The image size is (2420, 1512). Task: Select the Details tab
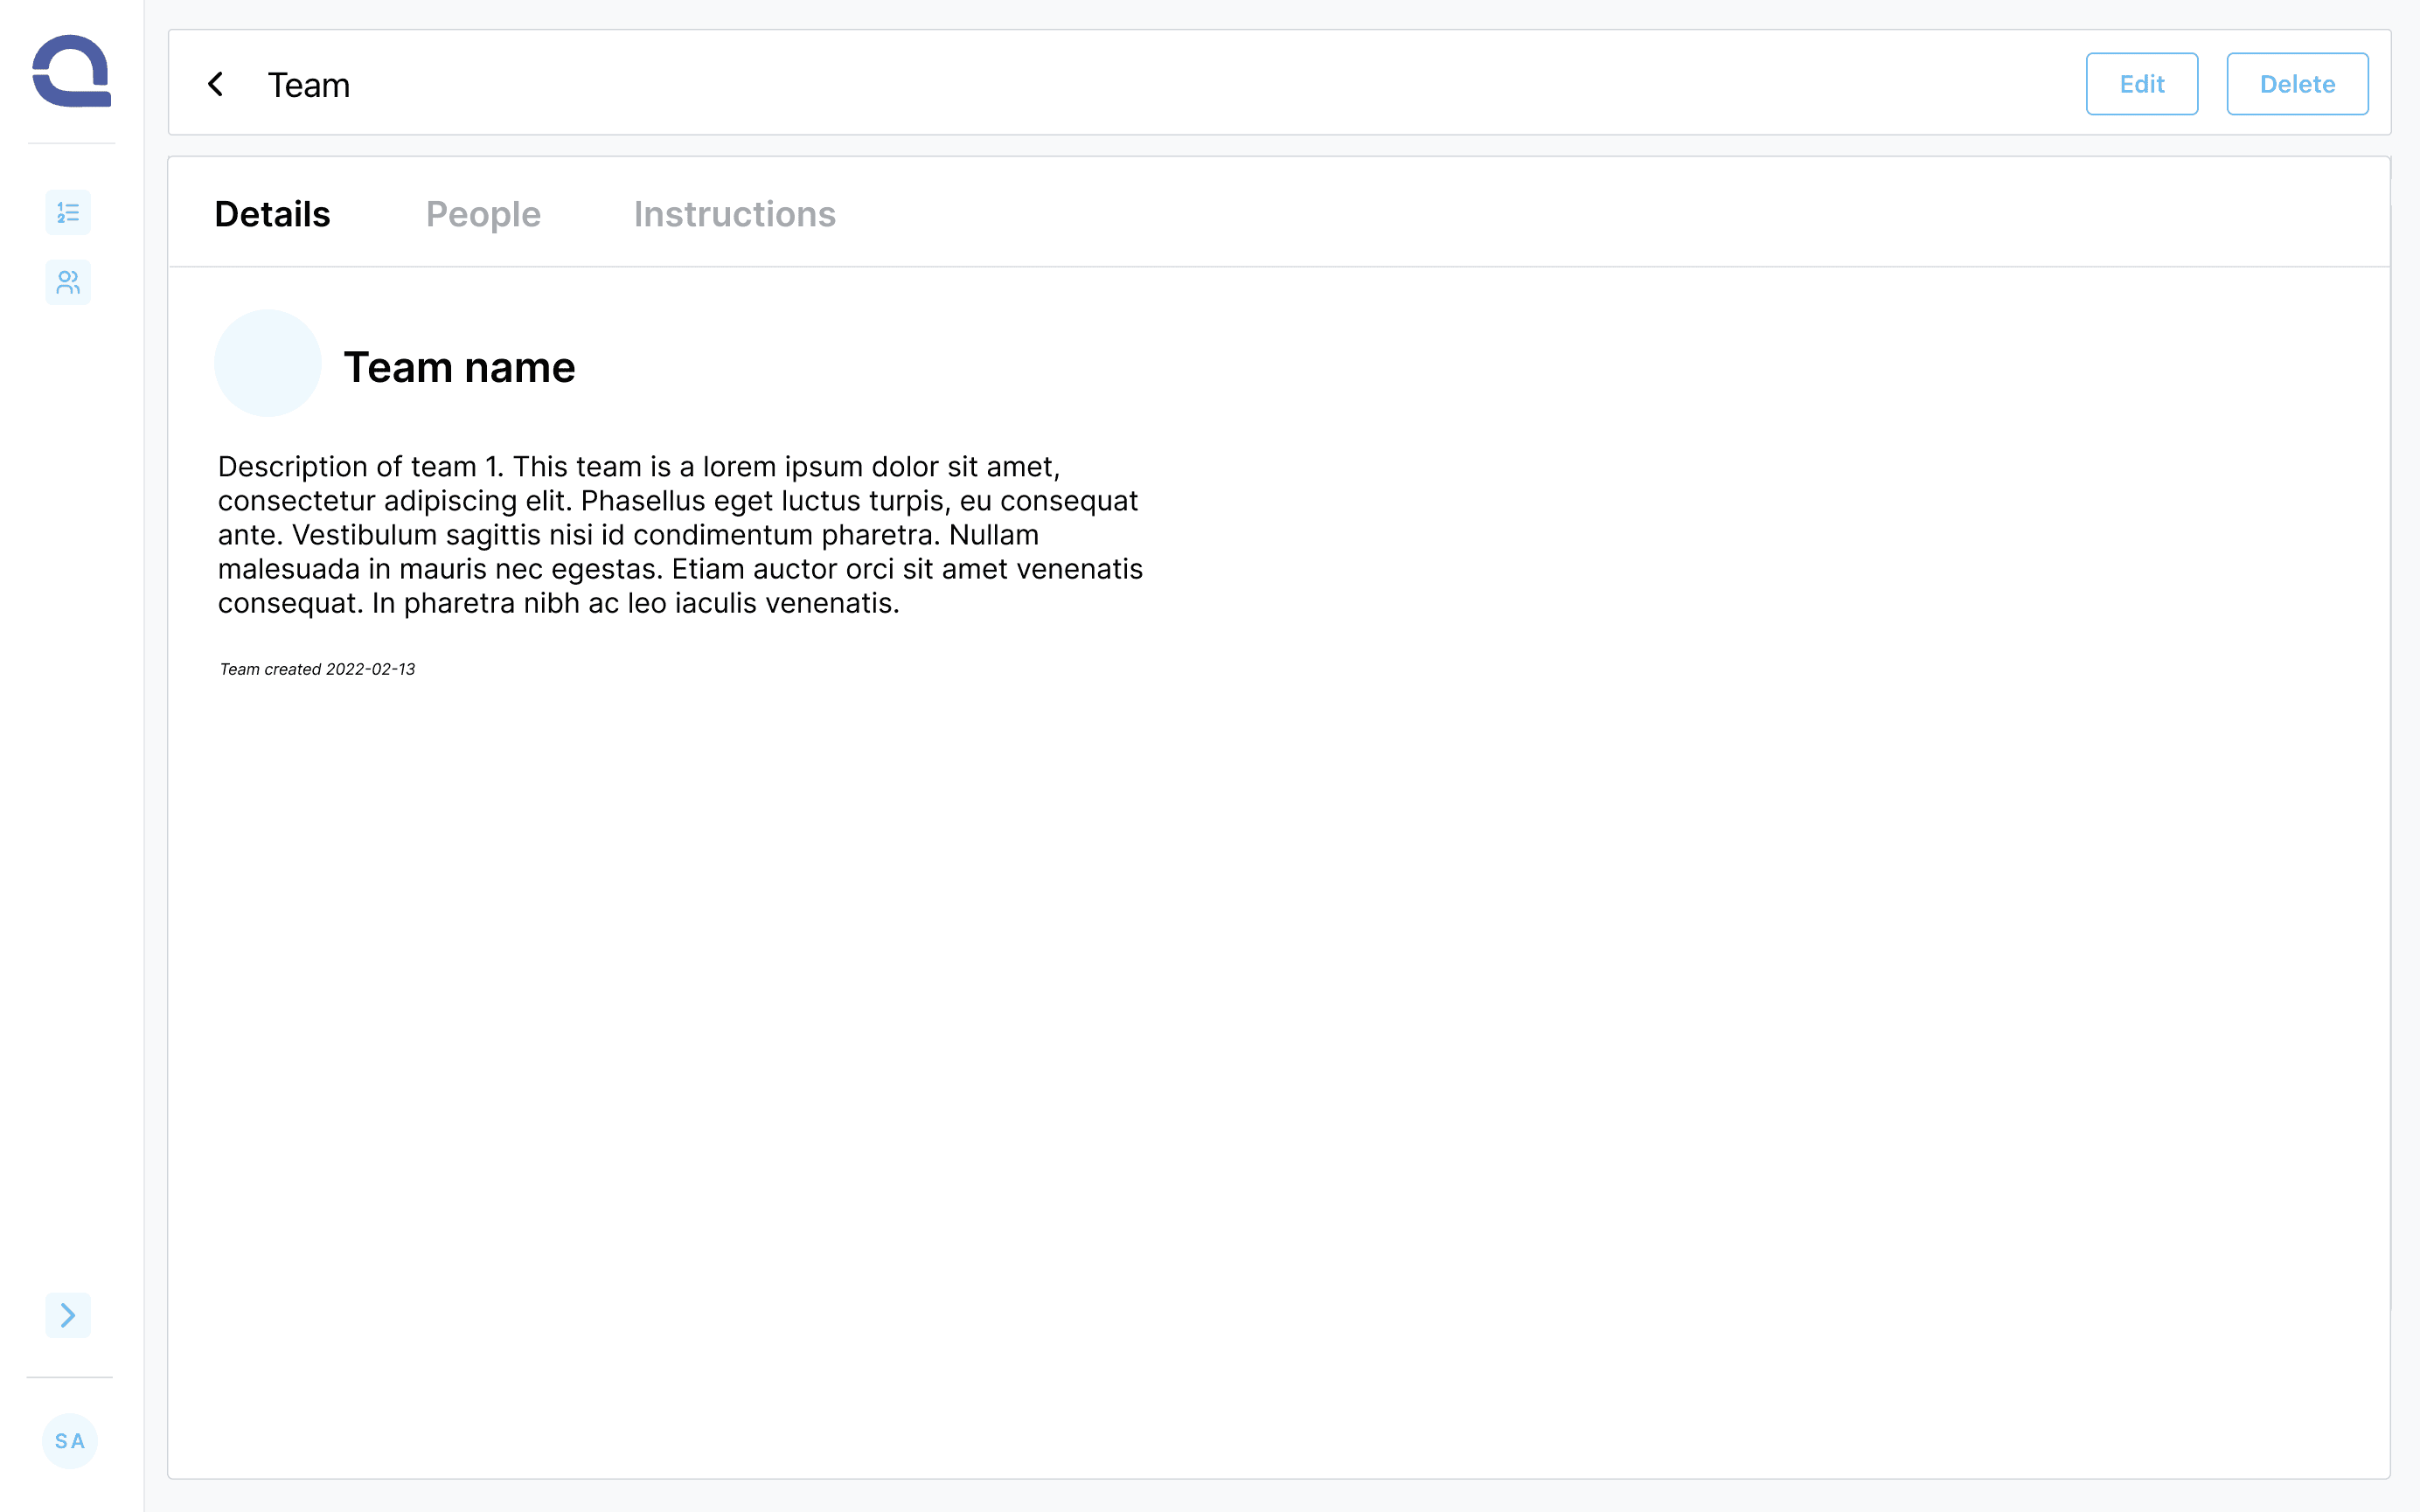pos(272,214)
